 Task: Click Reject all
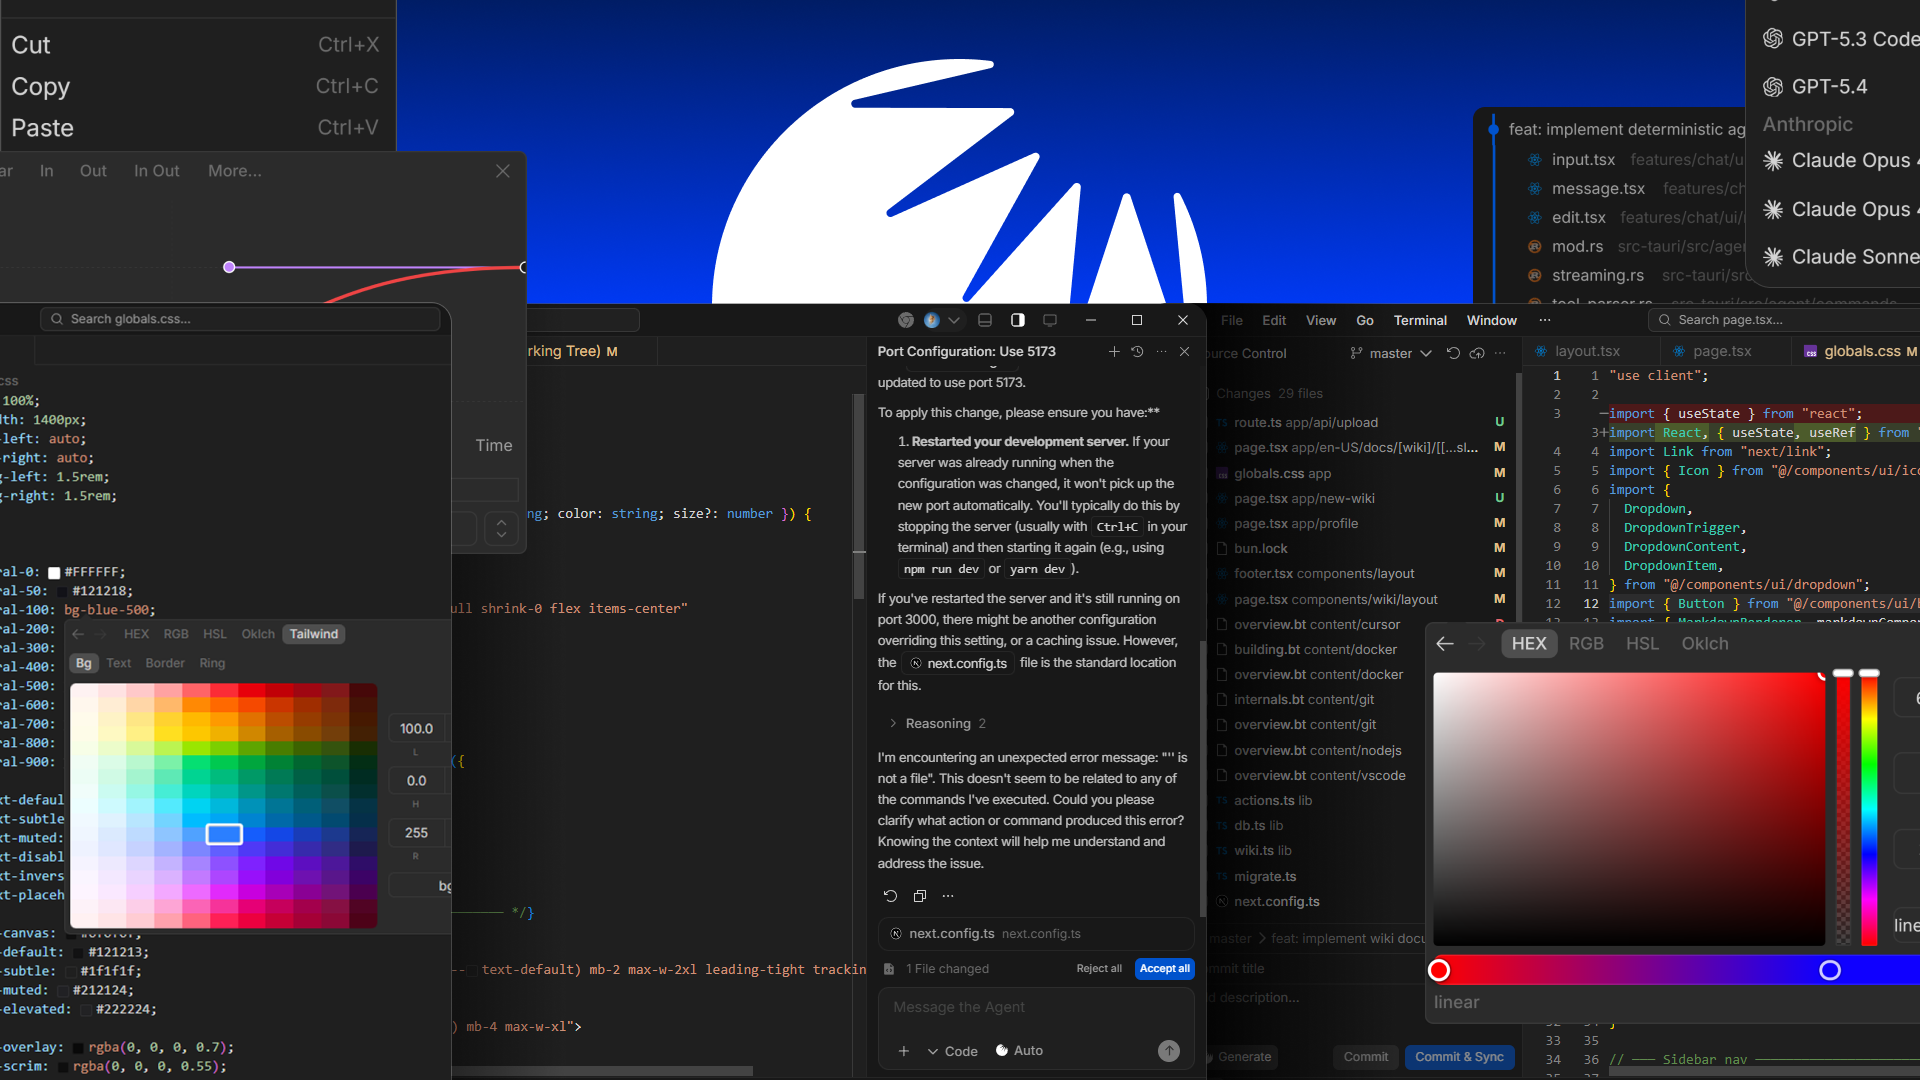pyautogui.click(x=1099, y=969)
